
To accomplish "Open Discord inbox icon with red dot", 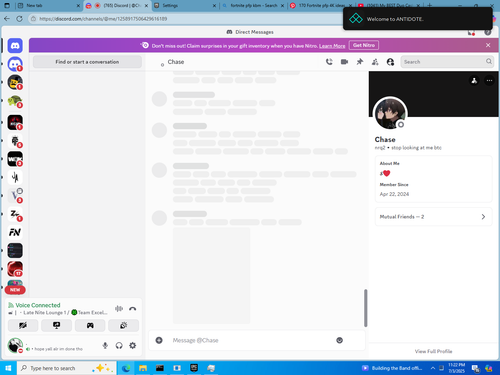I will (x=471, y=32).
